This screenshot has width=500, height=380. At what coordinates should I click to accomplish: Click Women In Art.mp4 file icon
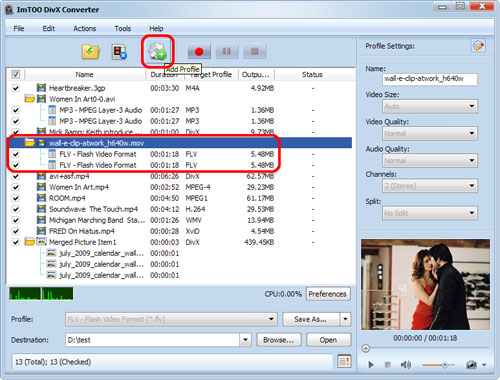coord(41,187)
